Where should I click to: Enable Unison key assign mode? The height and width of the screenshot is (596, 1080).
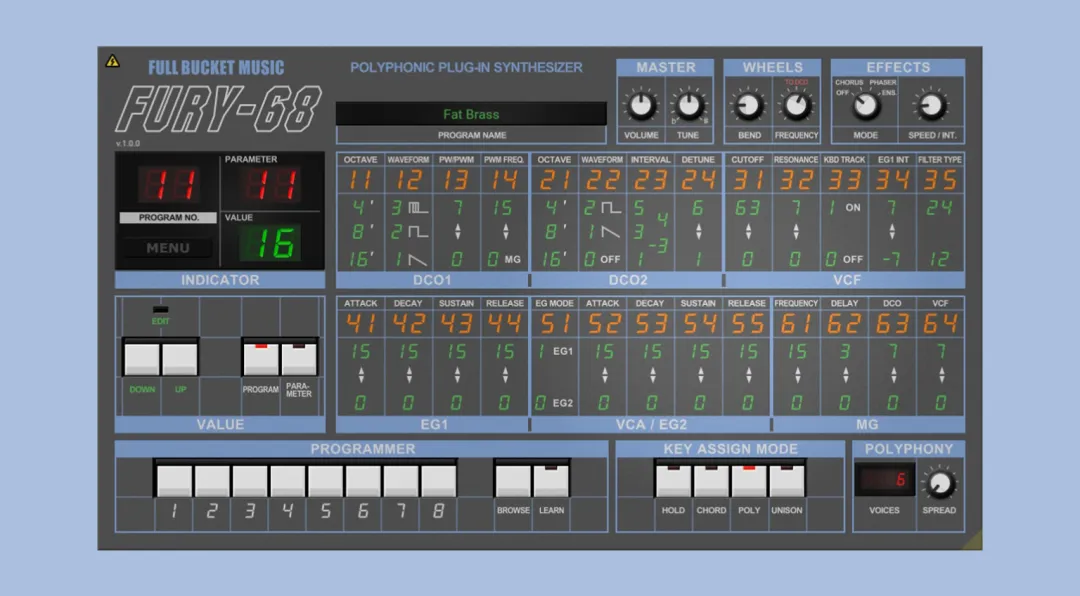point(787,480)
